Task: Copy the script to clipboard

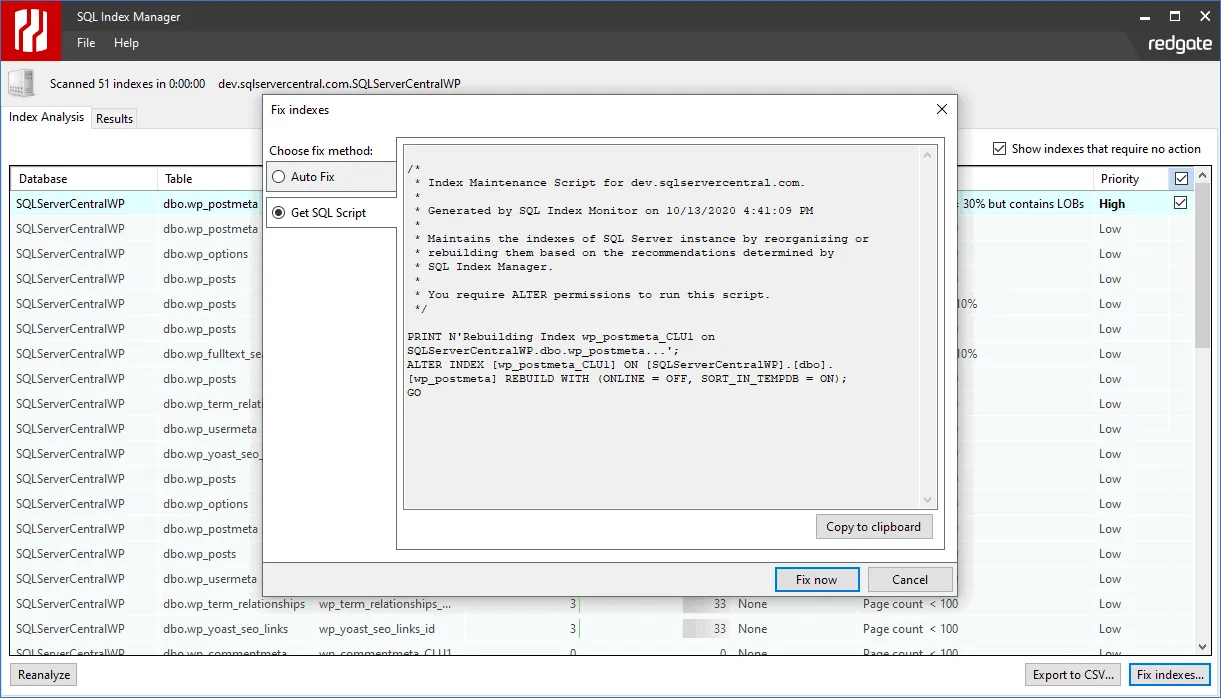Action: 873,527
